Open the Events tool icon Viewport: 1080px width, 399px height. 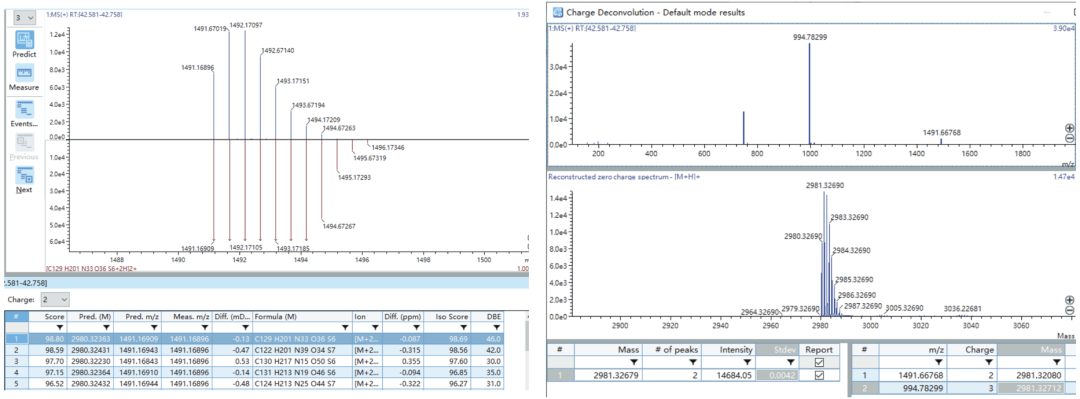[x=25, y=108]
